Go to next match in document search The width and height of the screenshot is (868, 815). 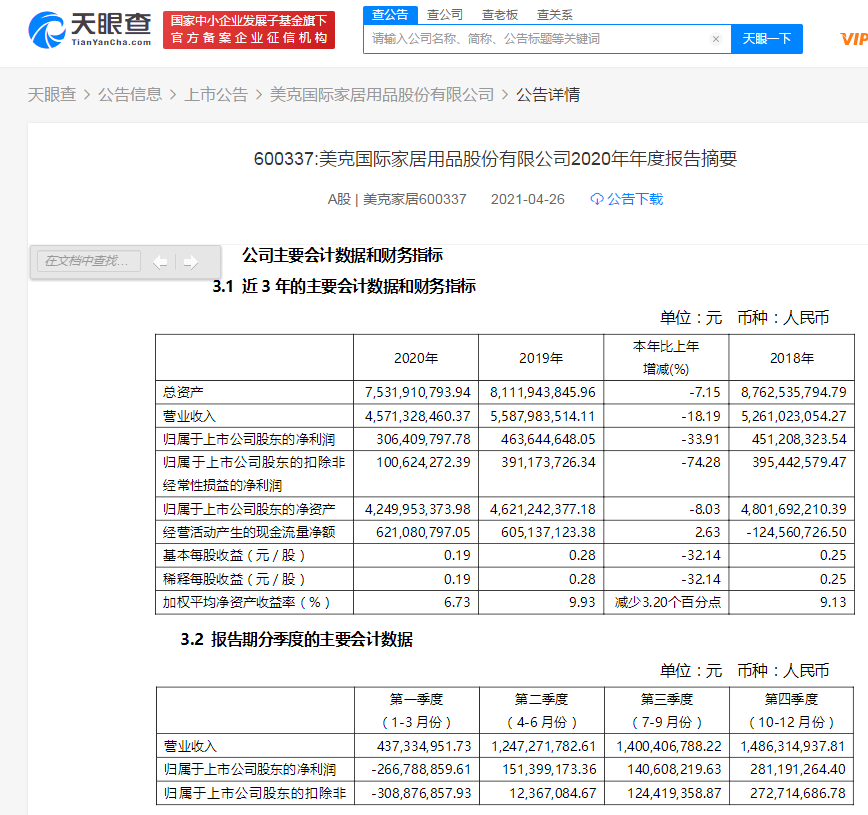pyautogui.click(x=191, y=262)
